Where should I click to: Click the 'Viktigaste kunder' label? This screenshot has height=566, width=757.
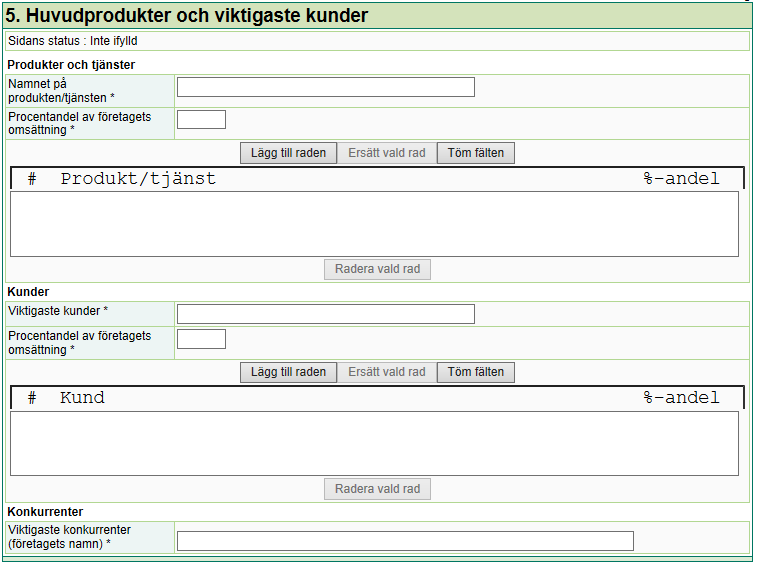tap(58, 311)
